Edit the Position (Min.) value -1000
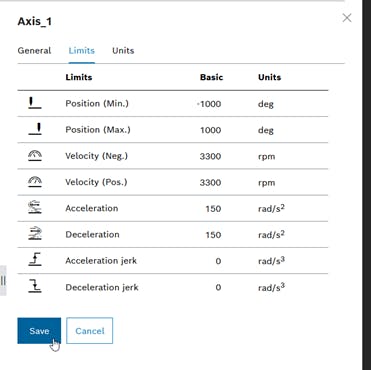Screen dimensions: 371x370 209,104
